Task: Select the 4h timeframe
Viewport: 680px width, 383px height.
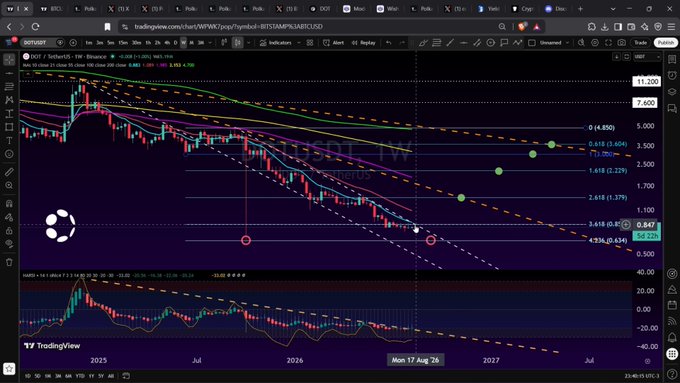Action: point(167,43)
